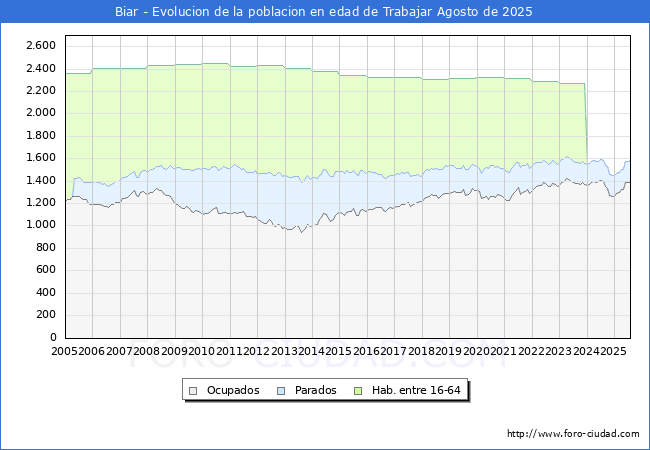The image size is (650, 450).
Task: Click the Hab. entre 16-64 legend swatch
Action: (x=358, y=391)
